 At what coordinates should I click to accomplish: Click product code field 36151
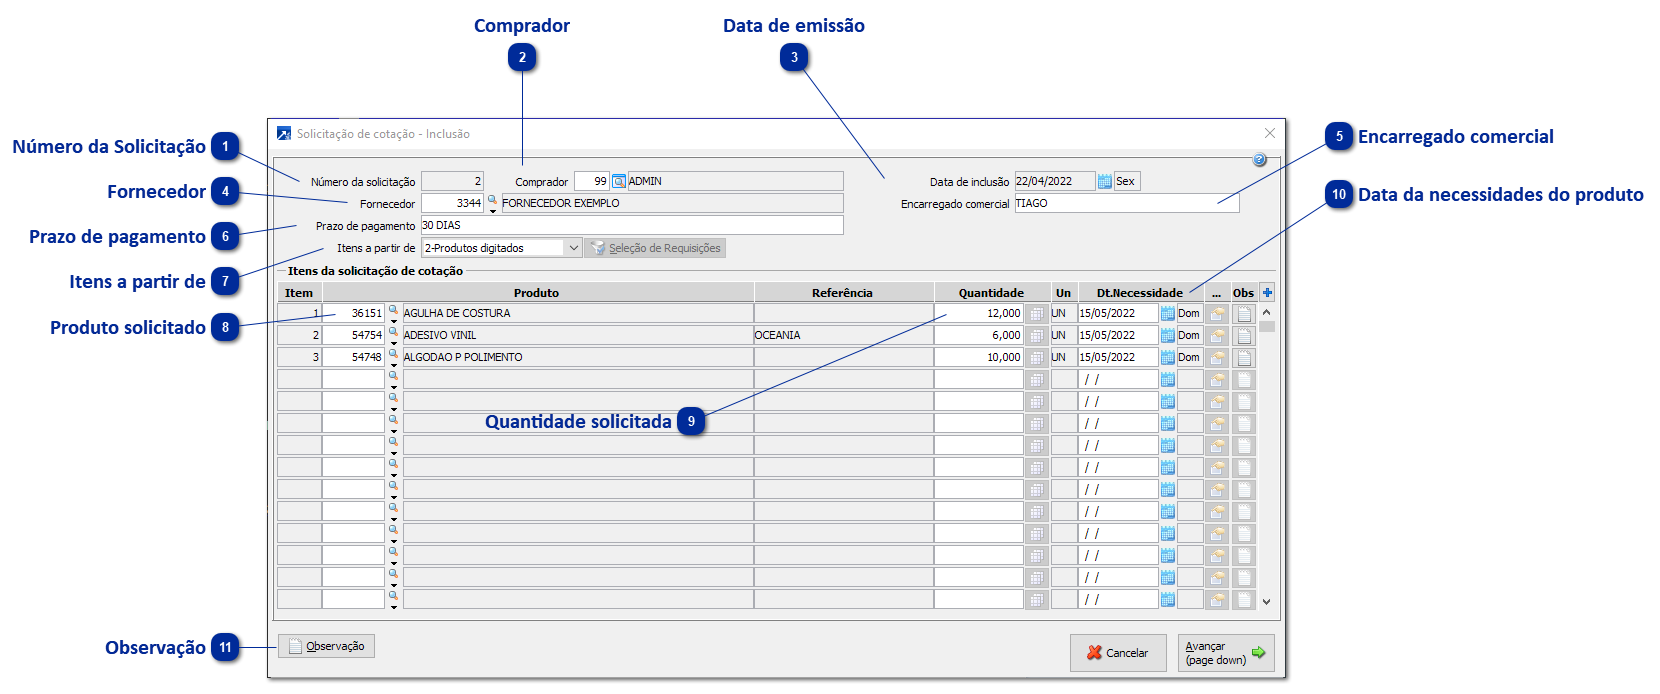pos(353,313)
